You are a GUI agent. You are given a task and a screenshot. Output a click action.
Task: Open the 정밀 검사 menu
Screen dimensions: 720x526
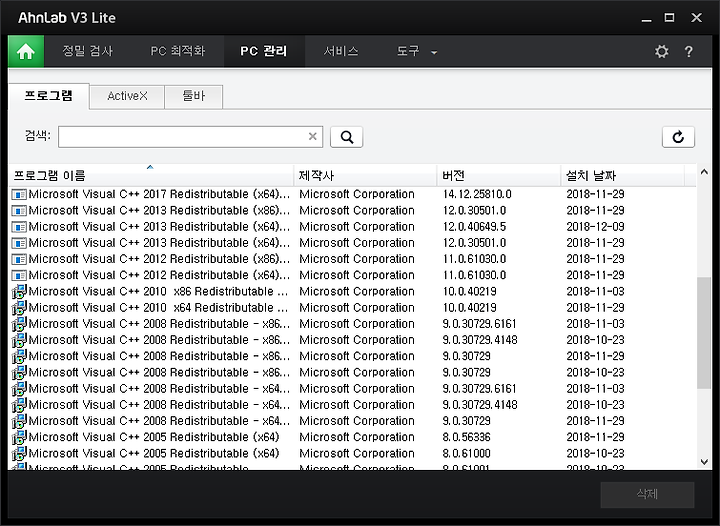pyautogui.click(x=87, y=51)
